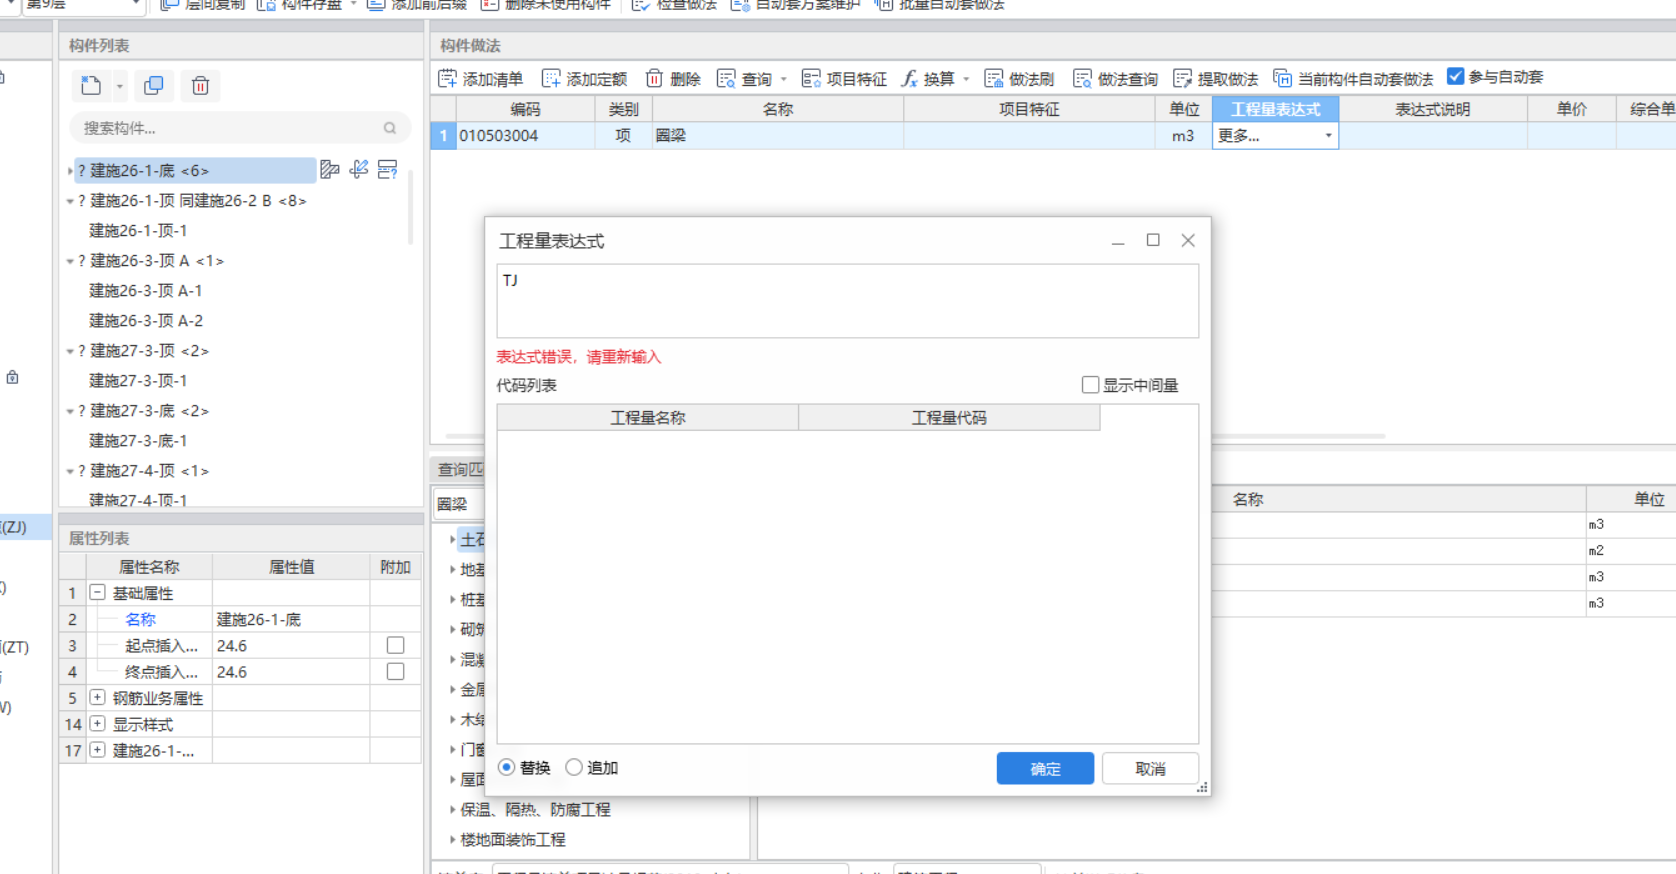This screenshot has height=874, width=1676.
Task: Click the query icon beside 建施26-1-底
Action: [x=388, y=170]
